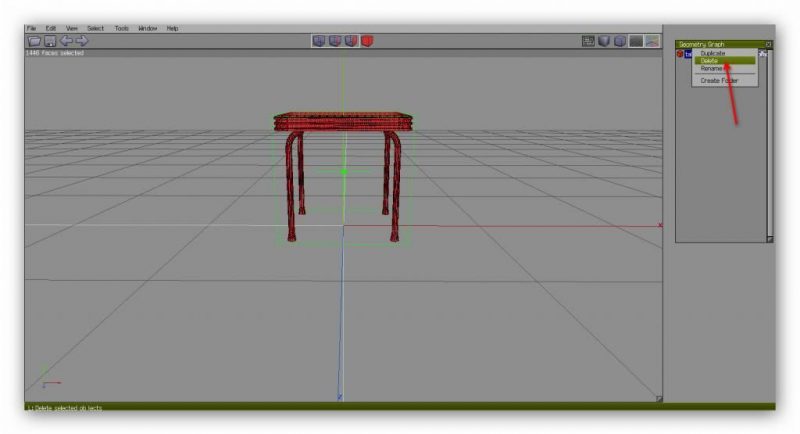Screen dimensions: 800x434
Task: Select the first blue cube selection mode
Action: pos(319,41)
